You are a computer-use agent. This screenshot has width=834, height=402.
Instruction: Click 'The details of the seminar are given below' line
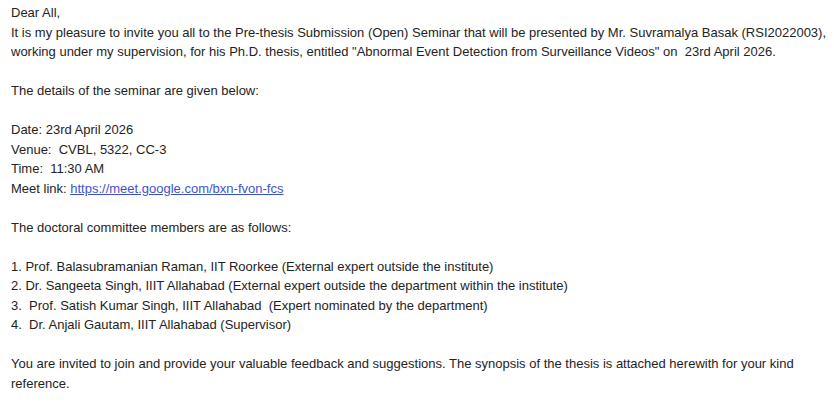click(135, 91)
